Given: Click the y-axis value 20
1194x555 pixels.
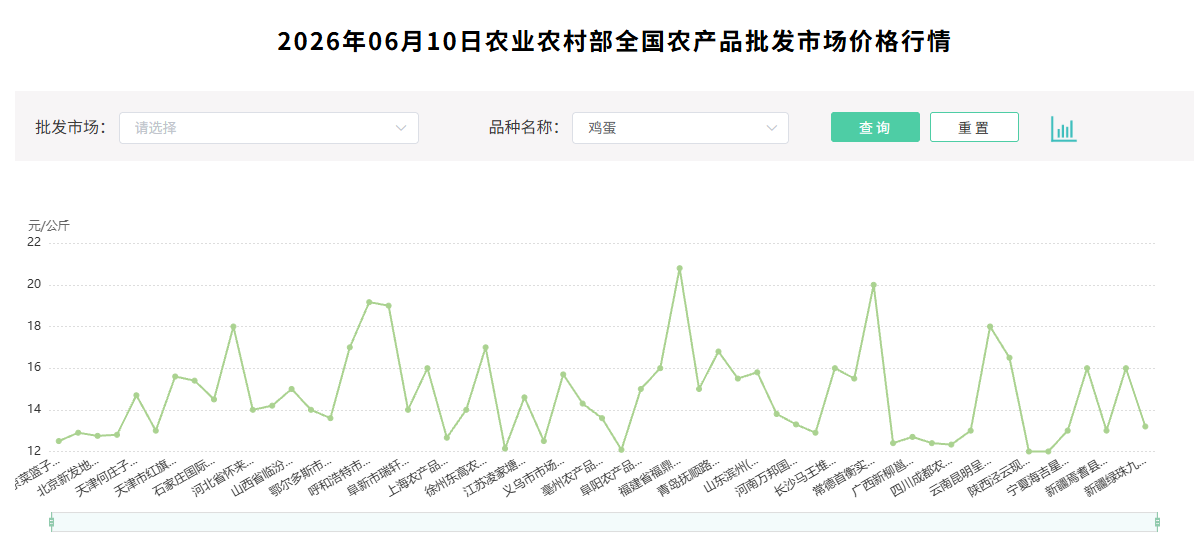Looking at the screenshot, I should pos(34,285).
